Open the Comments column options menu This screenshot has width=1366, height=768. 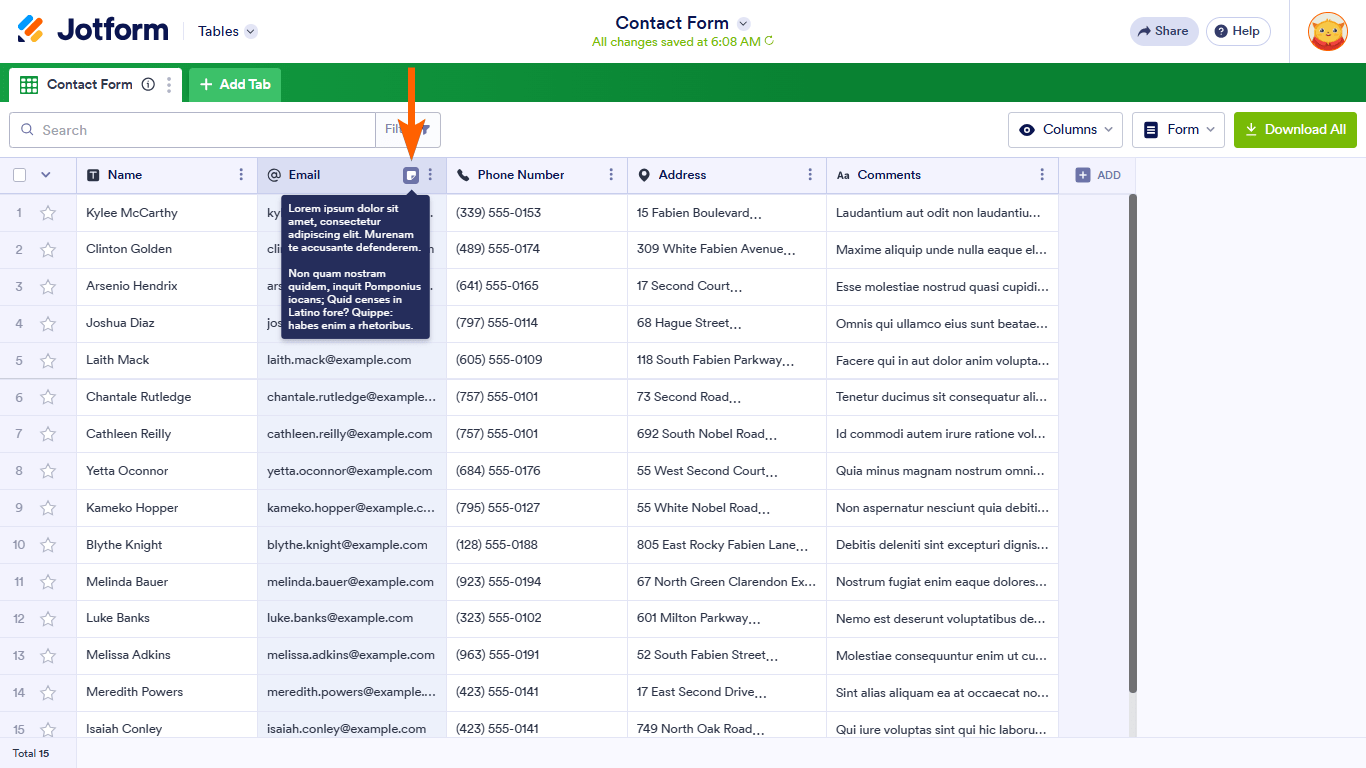point(1042,175)
